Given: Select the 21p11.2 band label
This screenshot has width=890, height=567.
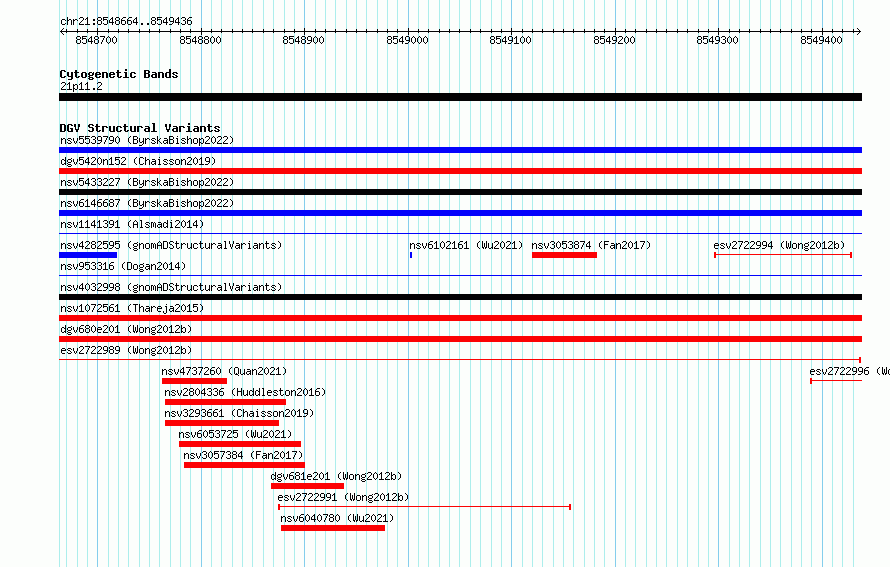Looking at the screenshot, I should pyautogui.click(x=81, y=86).
